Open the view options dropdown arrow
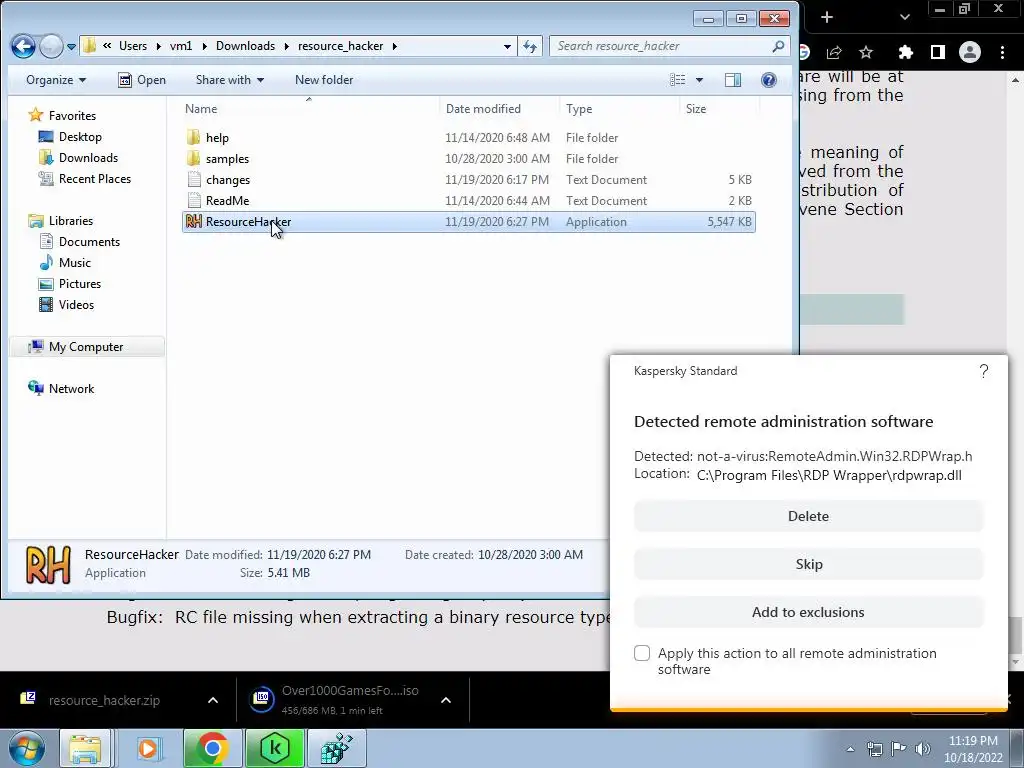 click(699, 80)
